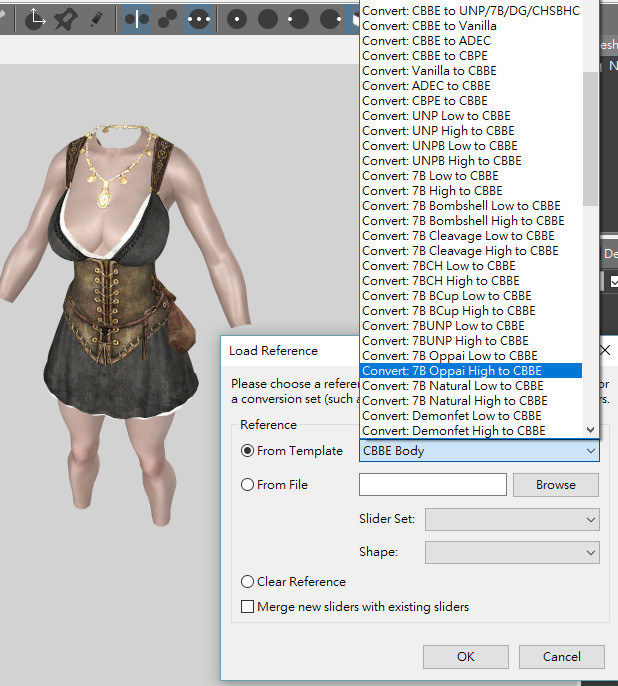The height and width of the screenshot is (686, 618).
Task: Open the CBBE Body template dropdown
Action: tap(479, 451)
